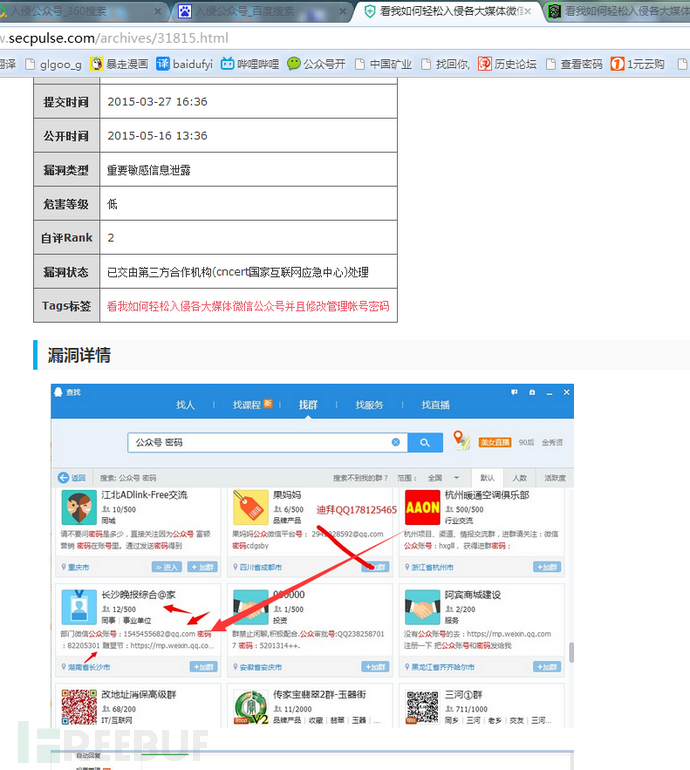Open the glgoo_g bookmark
This screenshot has width=690, height=770.
click(x=54, y=64)
